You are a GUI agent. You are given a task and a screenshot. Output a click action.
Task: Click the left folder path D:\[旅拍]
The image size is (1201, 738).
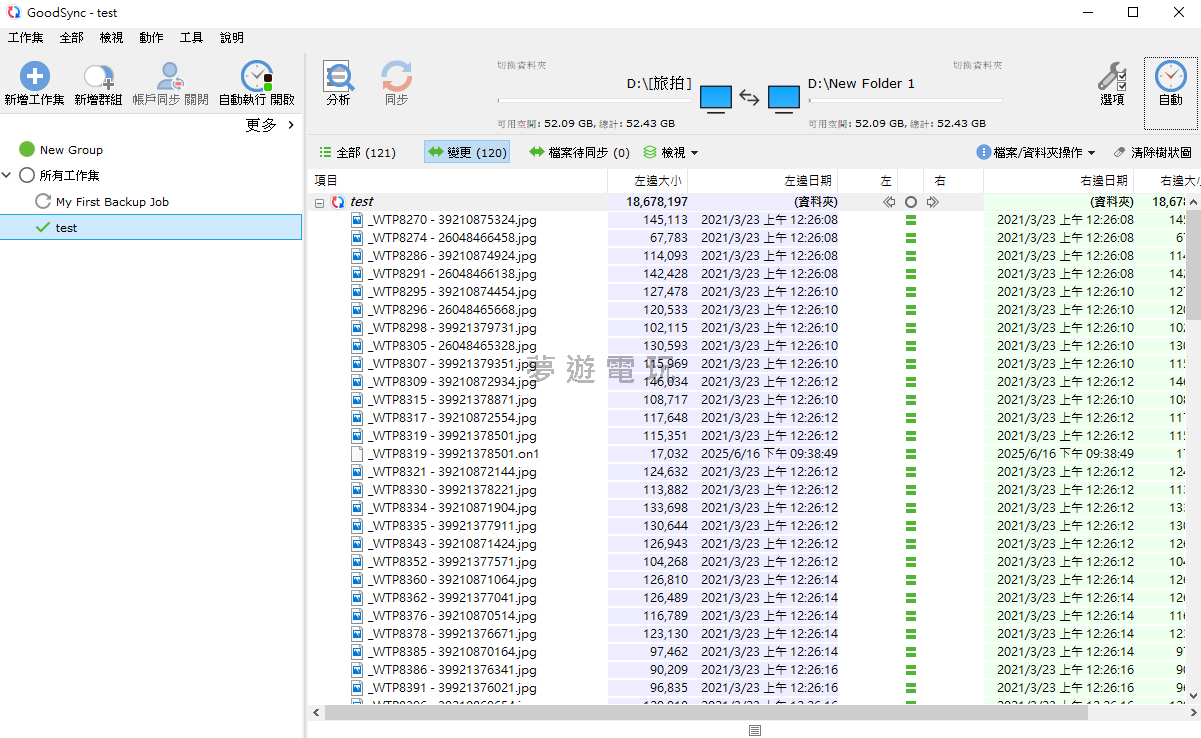click(659, 84)
